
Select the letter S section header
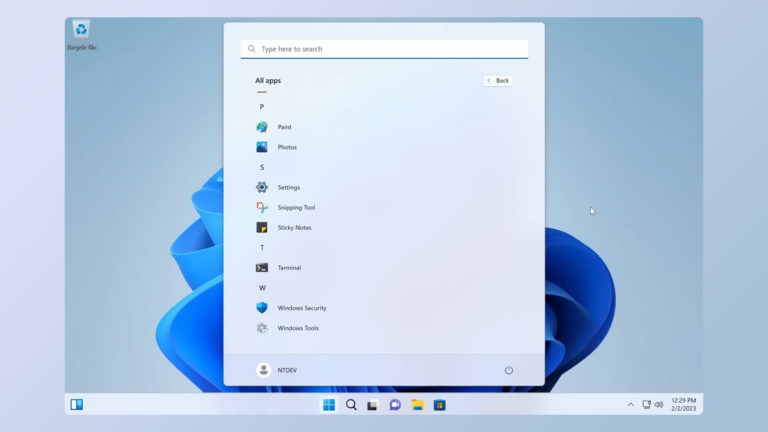coord(262,167)
